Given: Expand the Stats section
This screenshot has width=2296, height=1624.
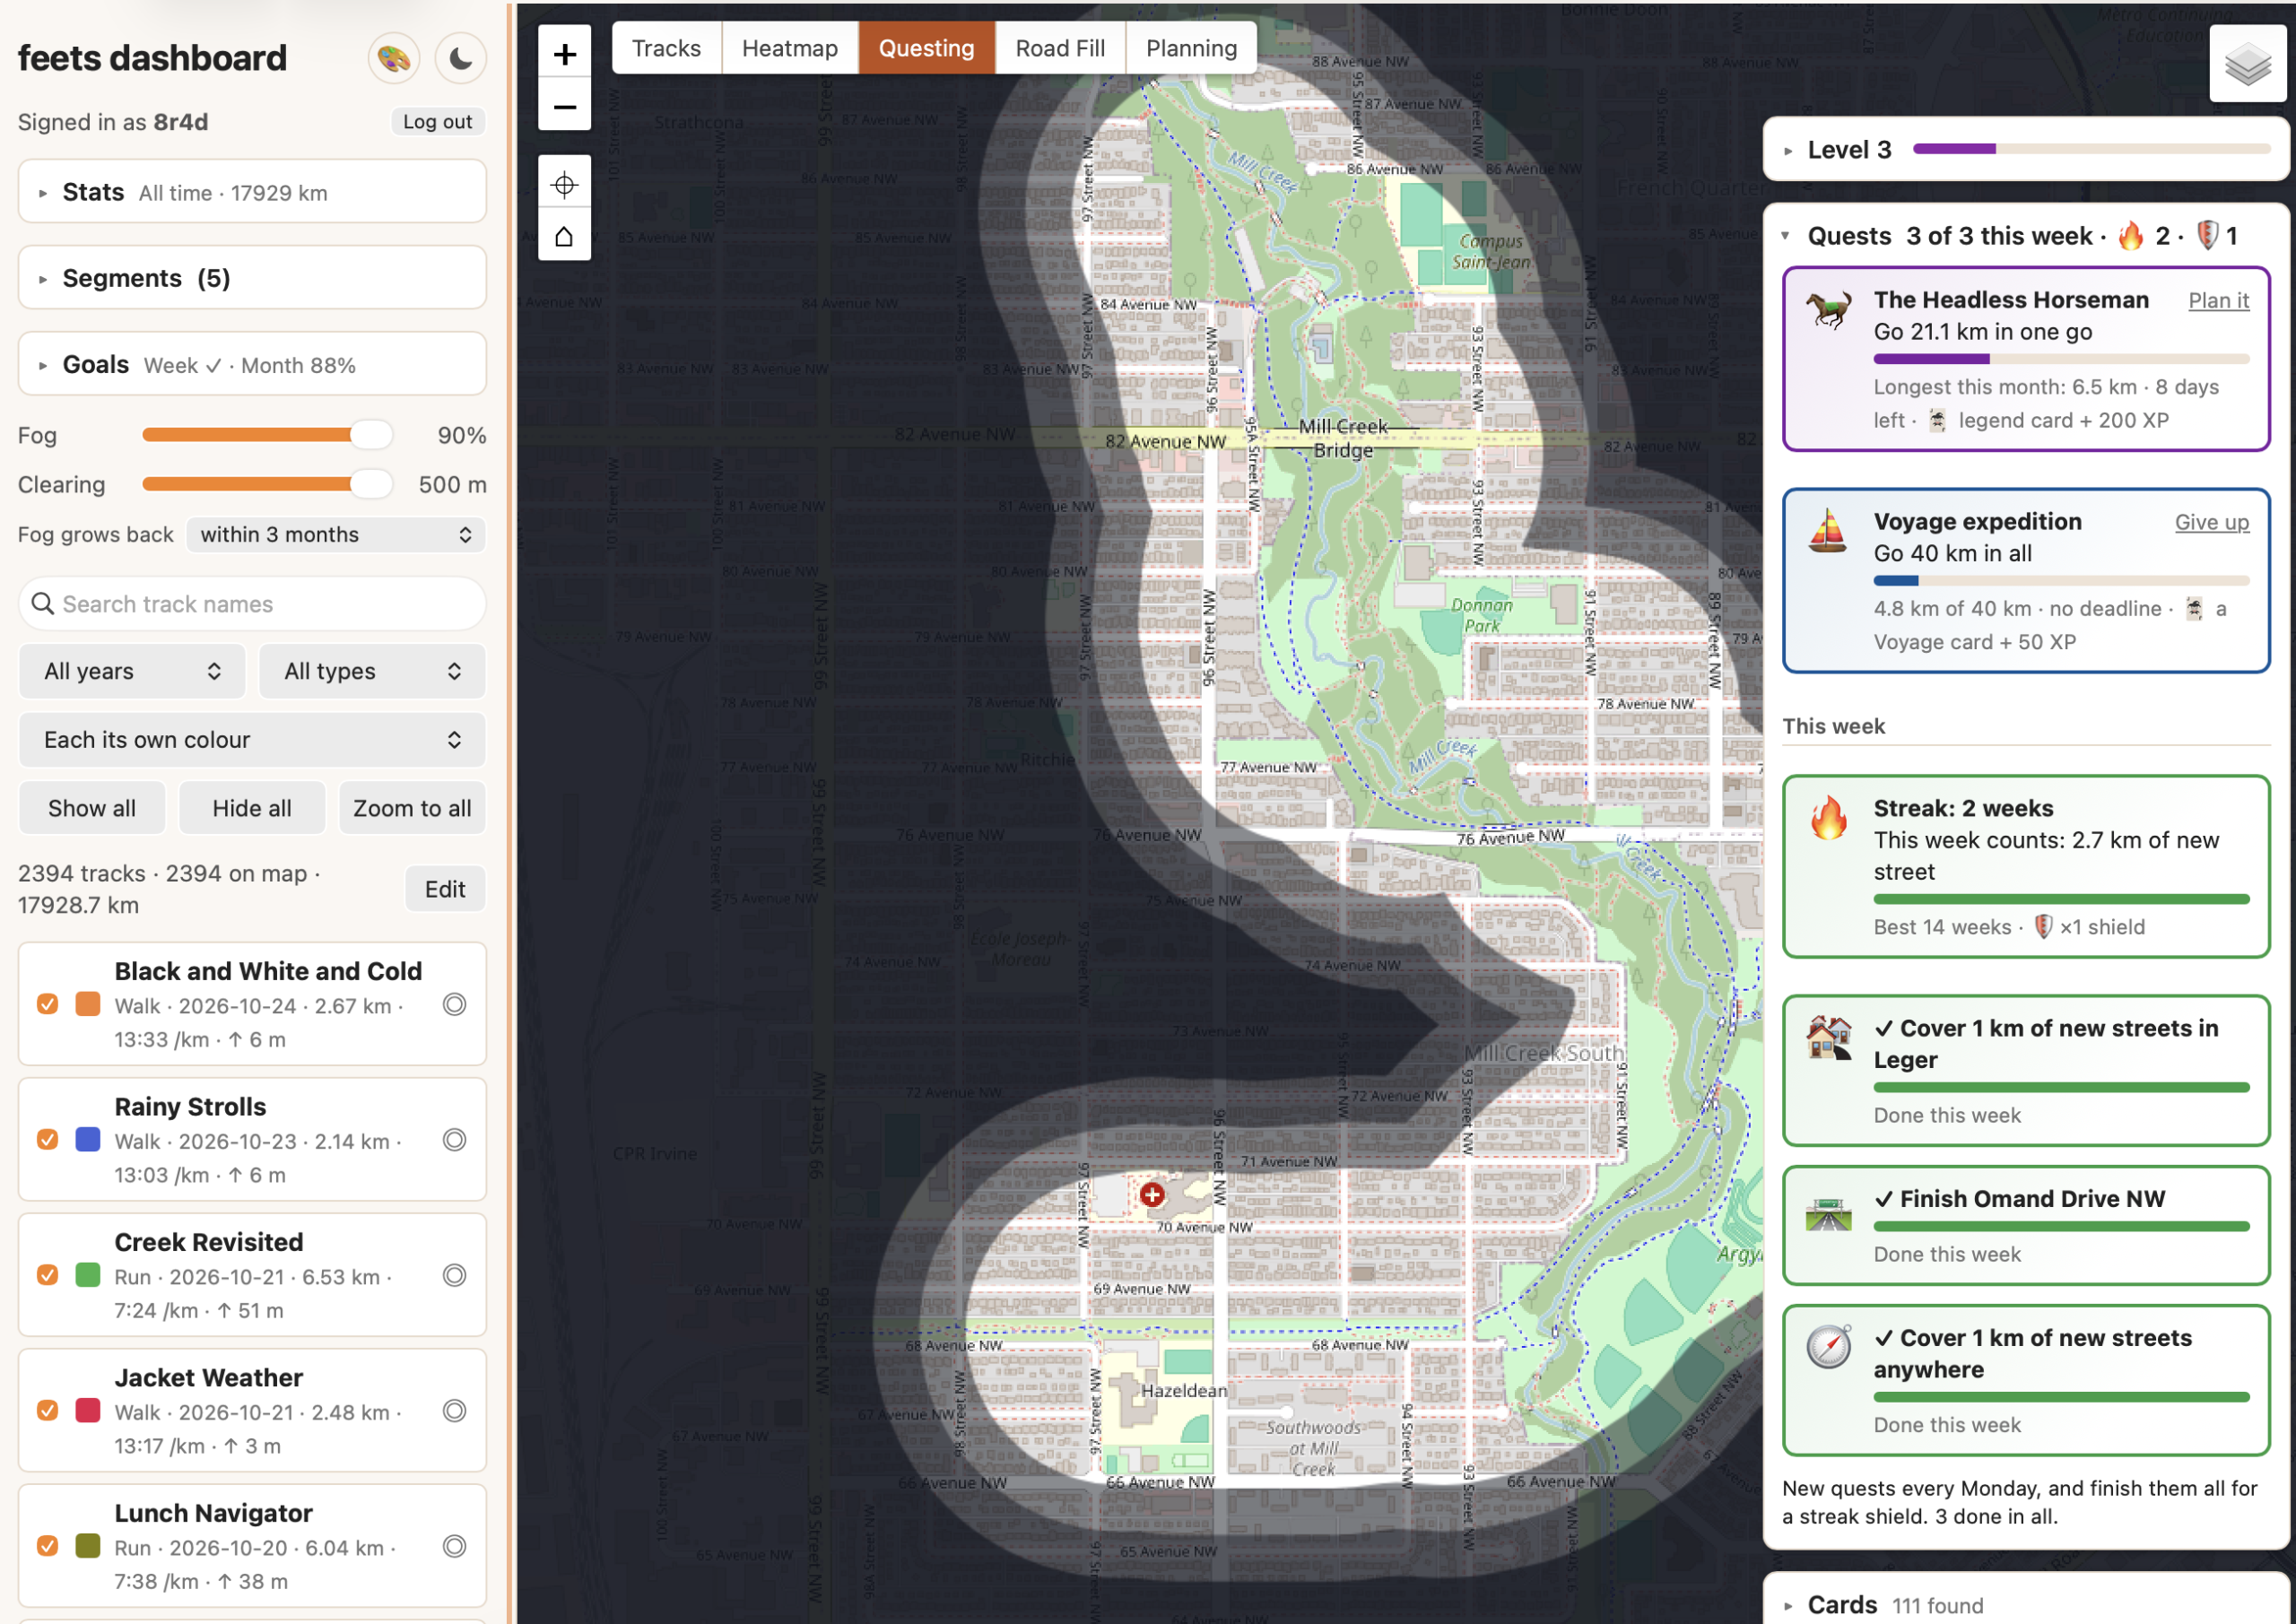Looking at the screenshot, I should point(252,192).
